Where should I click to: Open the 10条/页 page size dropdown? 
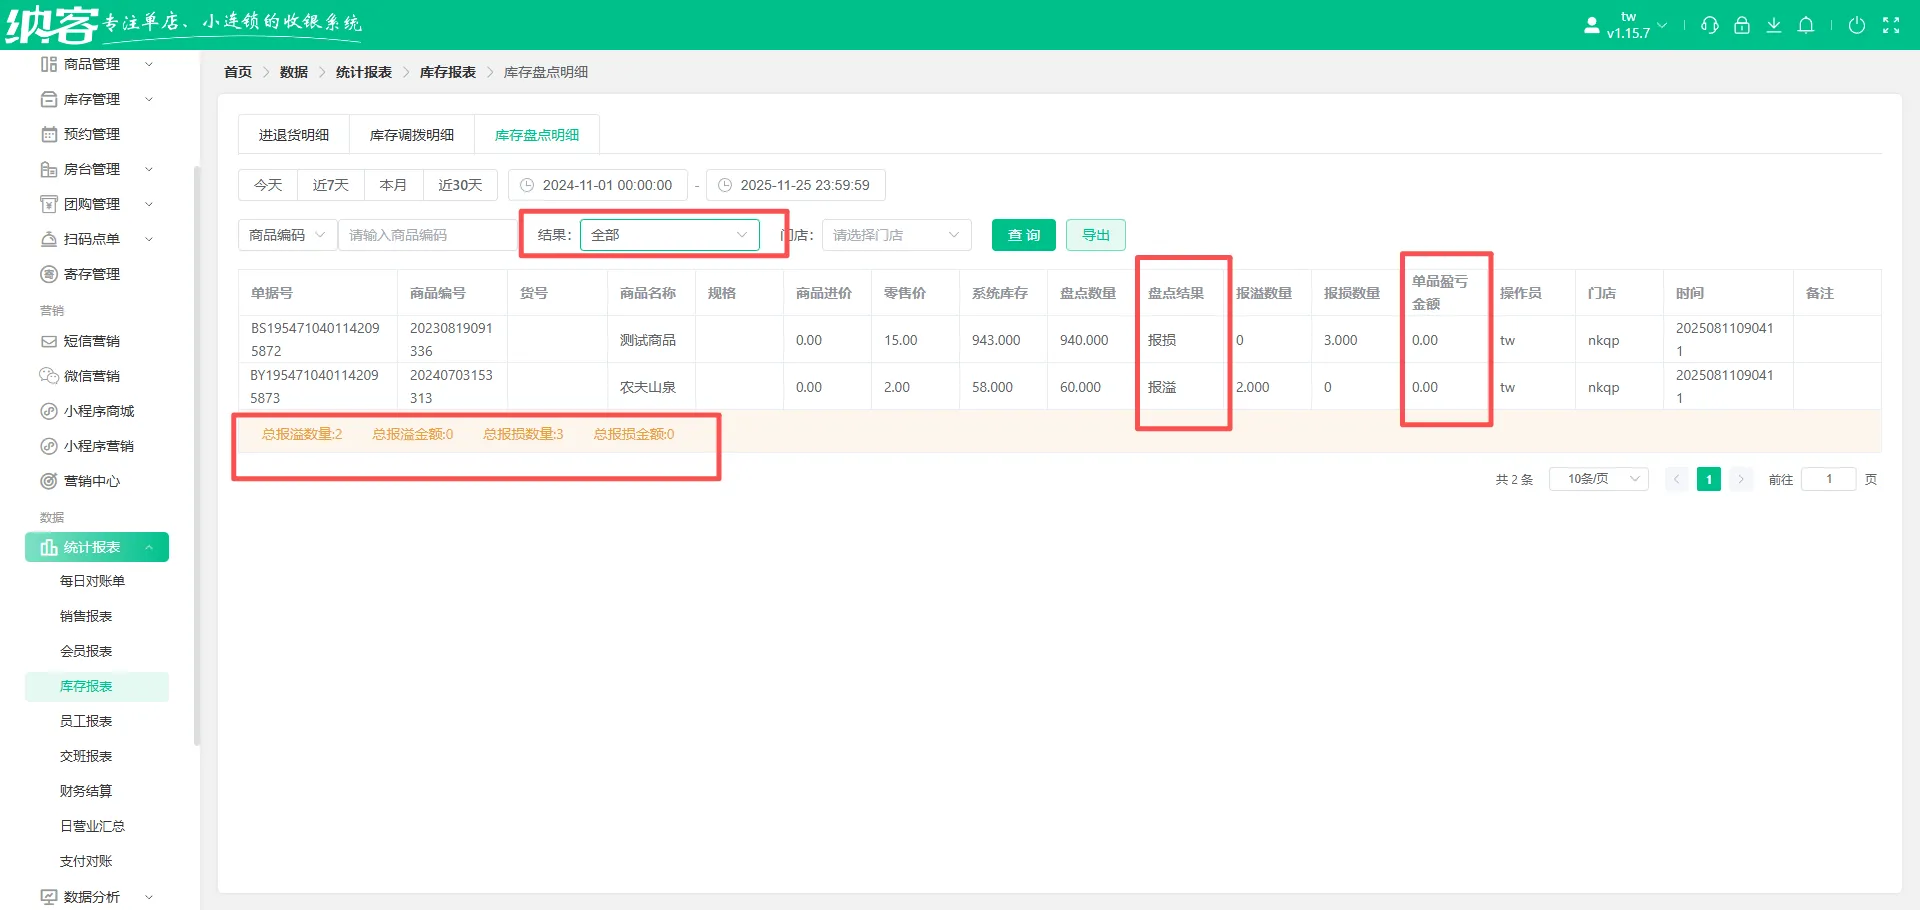coord(1597,479)
